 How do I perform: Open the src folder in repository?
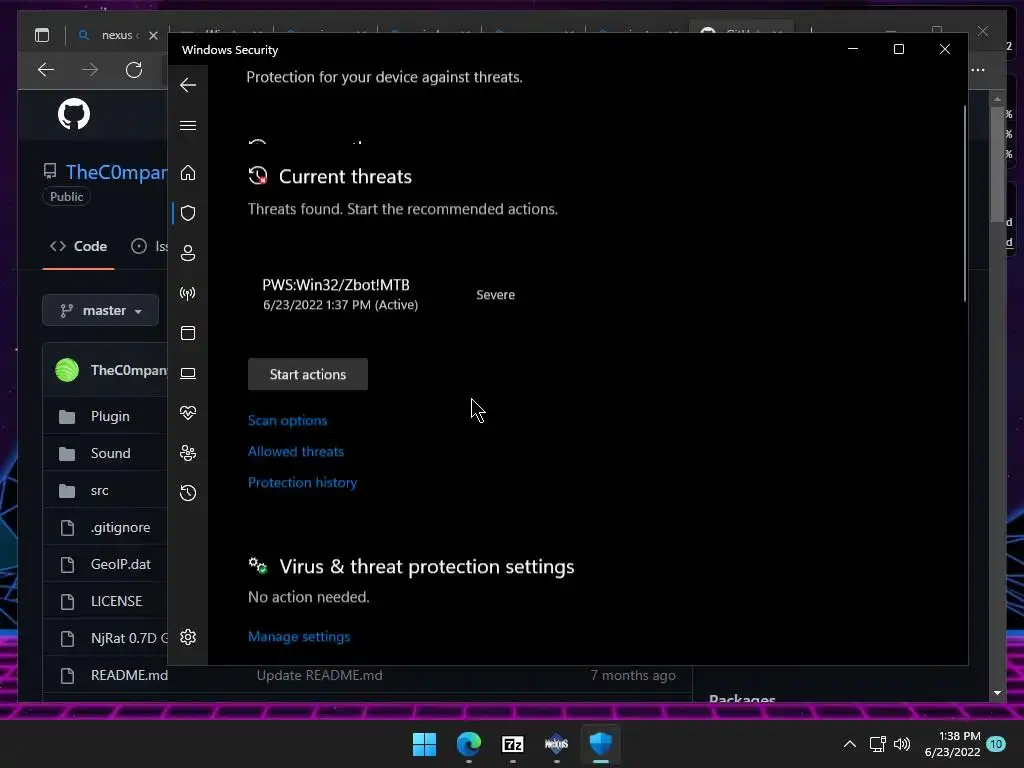[100, 490]
